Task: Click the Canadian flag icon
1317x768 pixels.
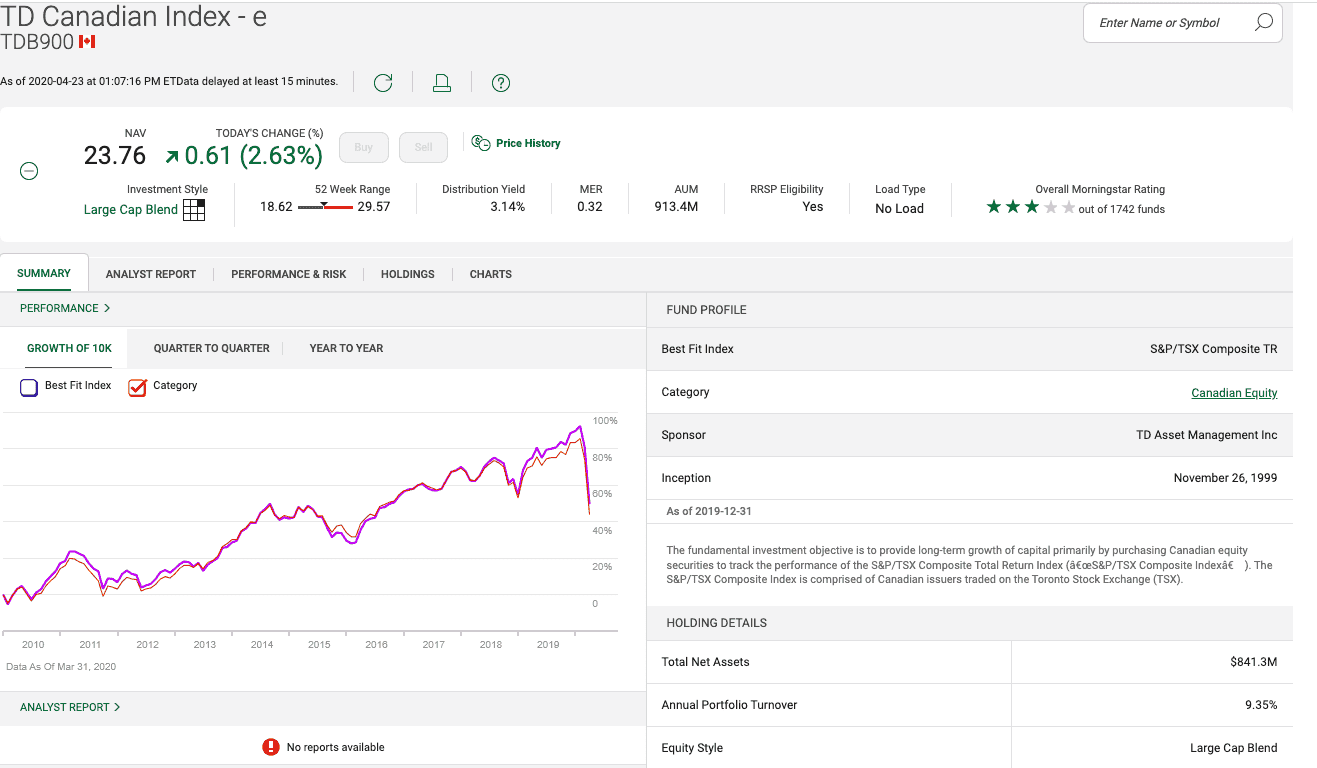Action: 87,42
